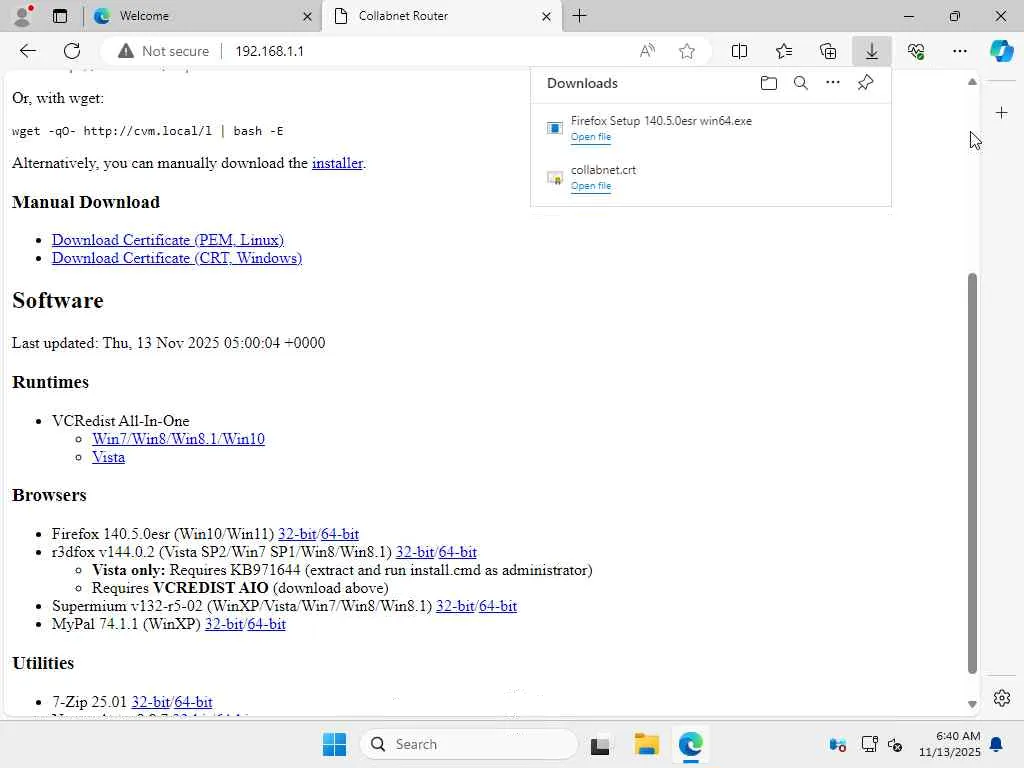This screenshot has height=768, width=1024.
Task: Add this page to favorites star
Action: click(x=686, y=51)
